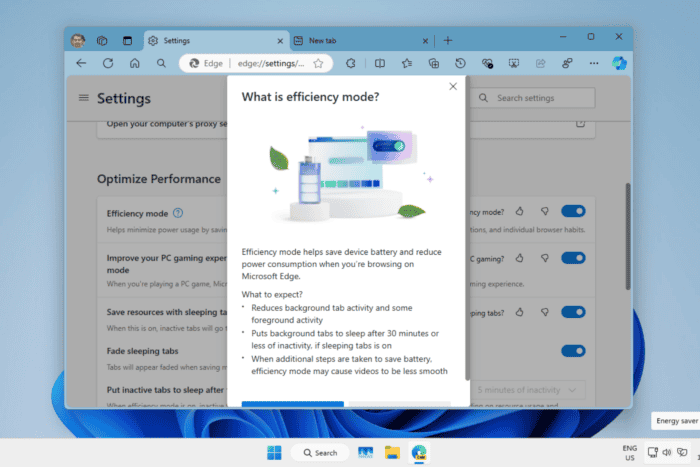Image resolution: width=700 pixels, height=467 pixels.
Task: Switch to the Settings tab
Action: 217,41
